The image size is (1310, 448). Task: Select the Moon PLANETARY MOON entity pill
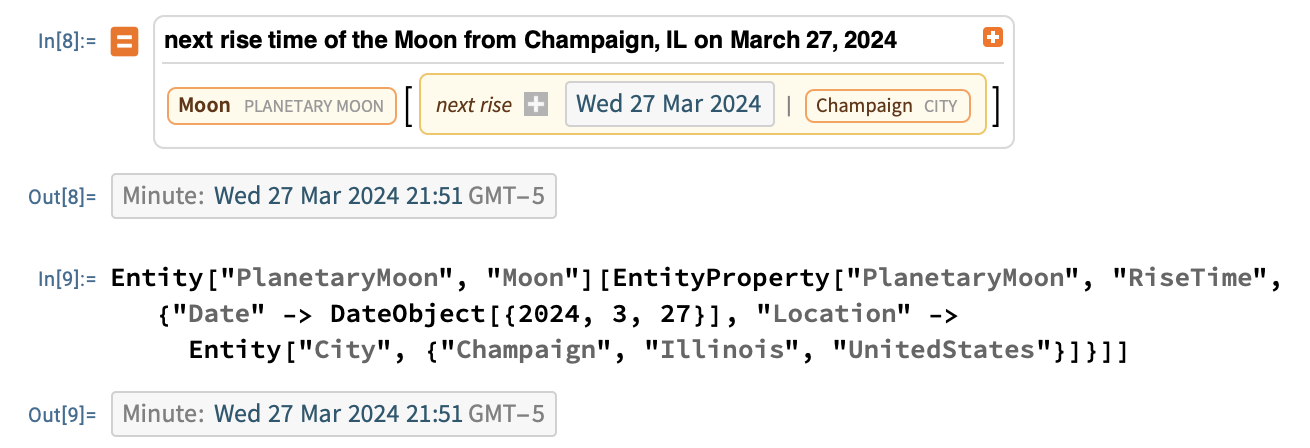point(282,105)
